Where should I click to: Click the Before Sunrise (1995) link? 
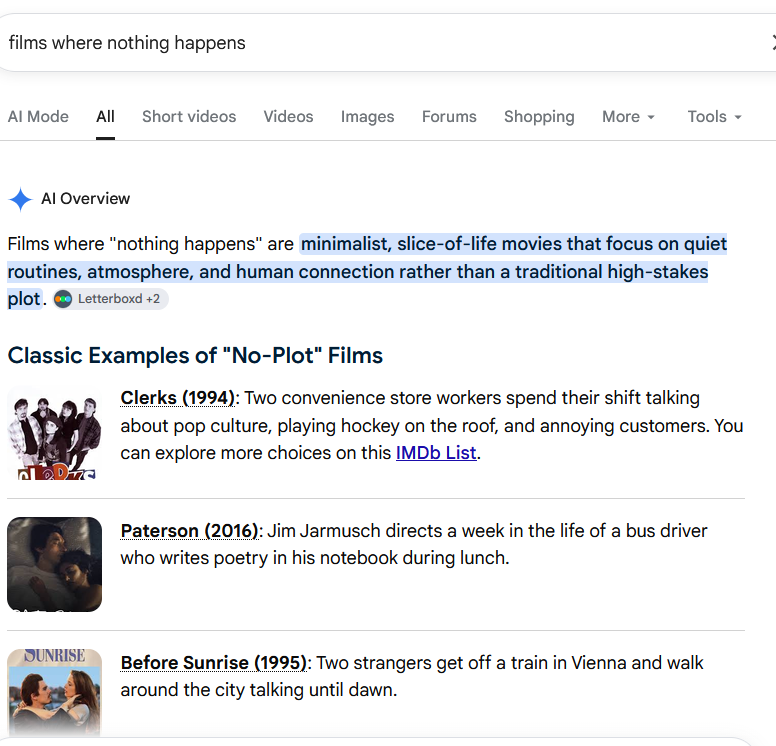214,663
